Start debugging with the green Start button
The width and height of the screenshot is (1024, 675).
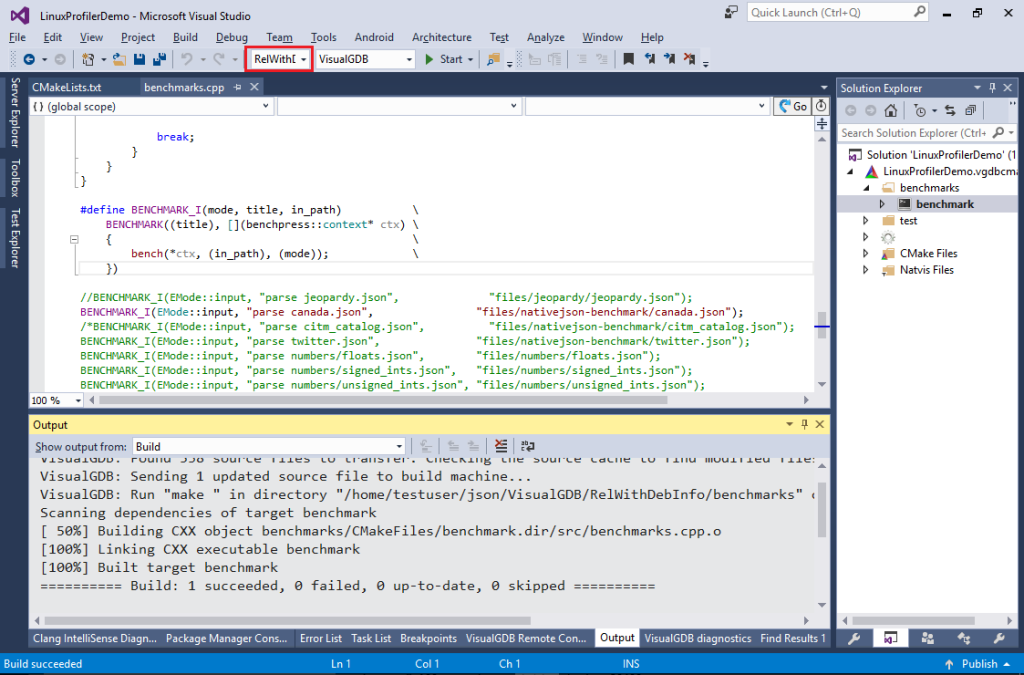[x=428, y=58]
